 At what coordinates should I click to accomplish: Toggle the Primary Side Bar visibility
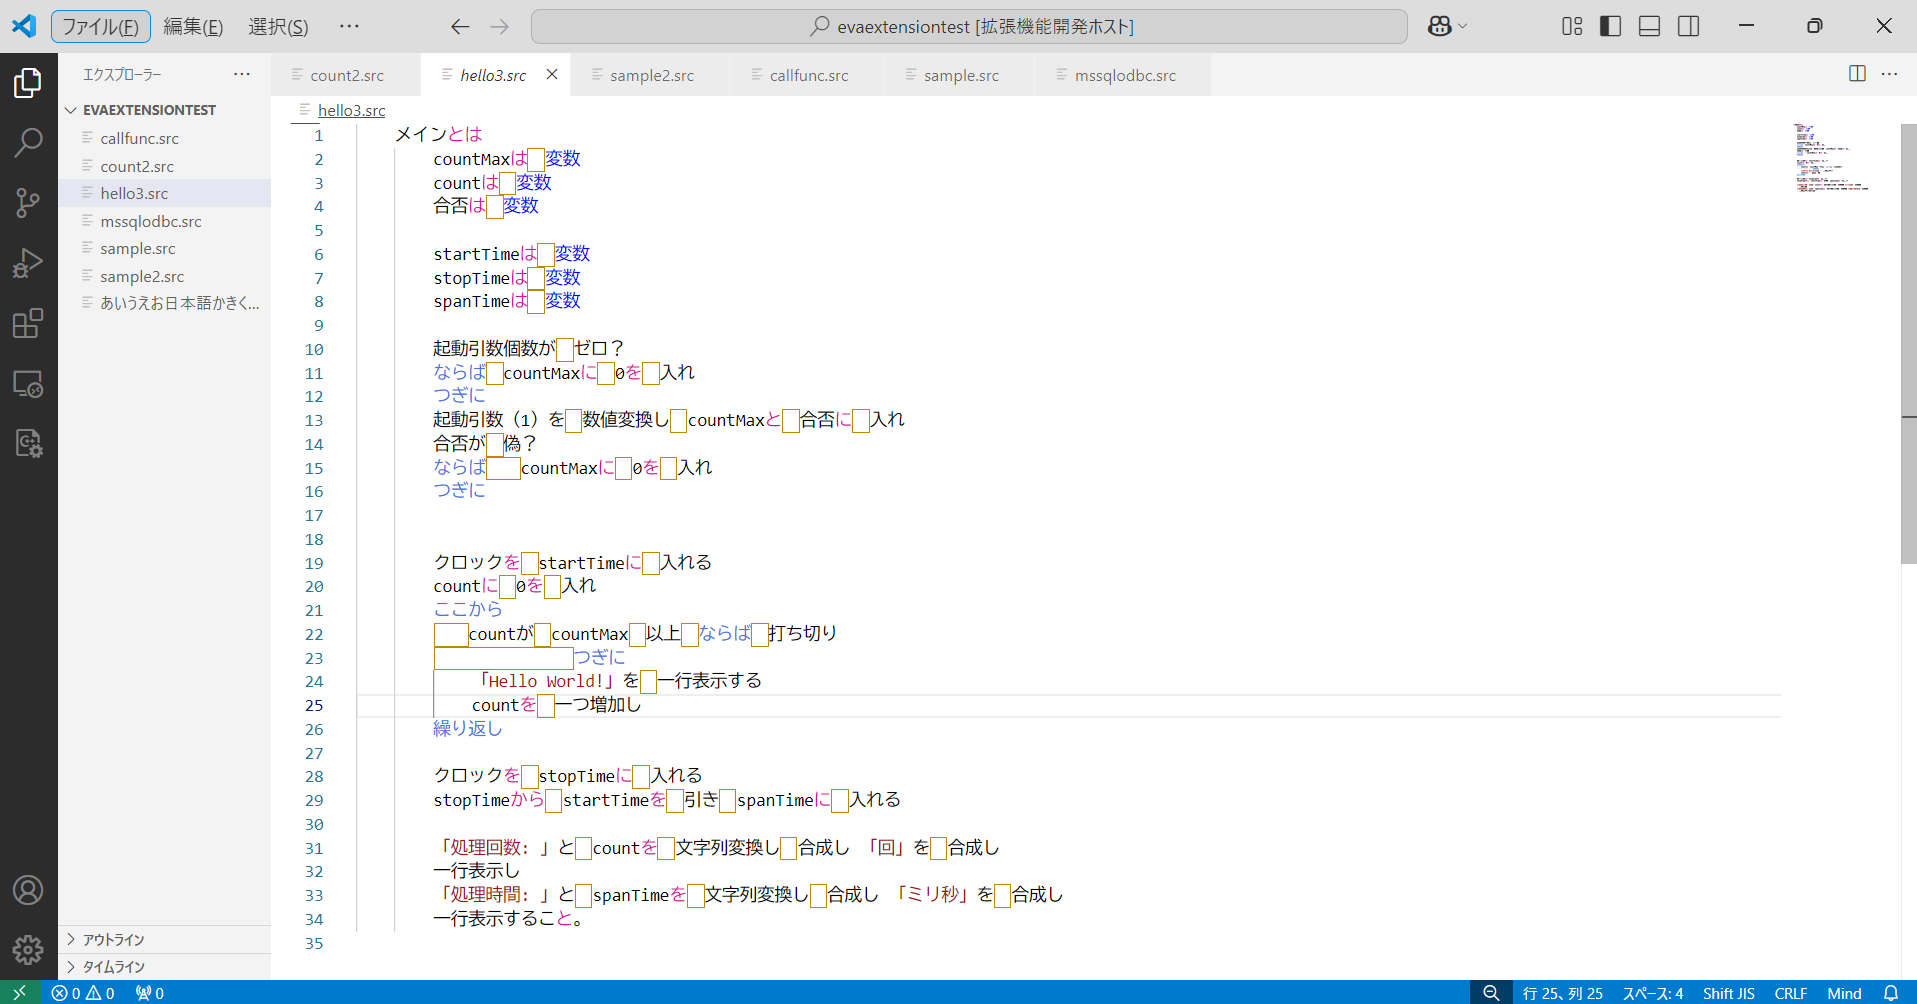pyautogui.click(x=1609, y=26)
